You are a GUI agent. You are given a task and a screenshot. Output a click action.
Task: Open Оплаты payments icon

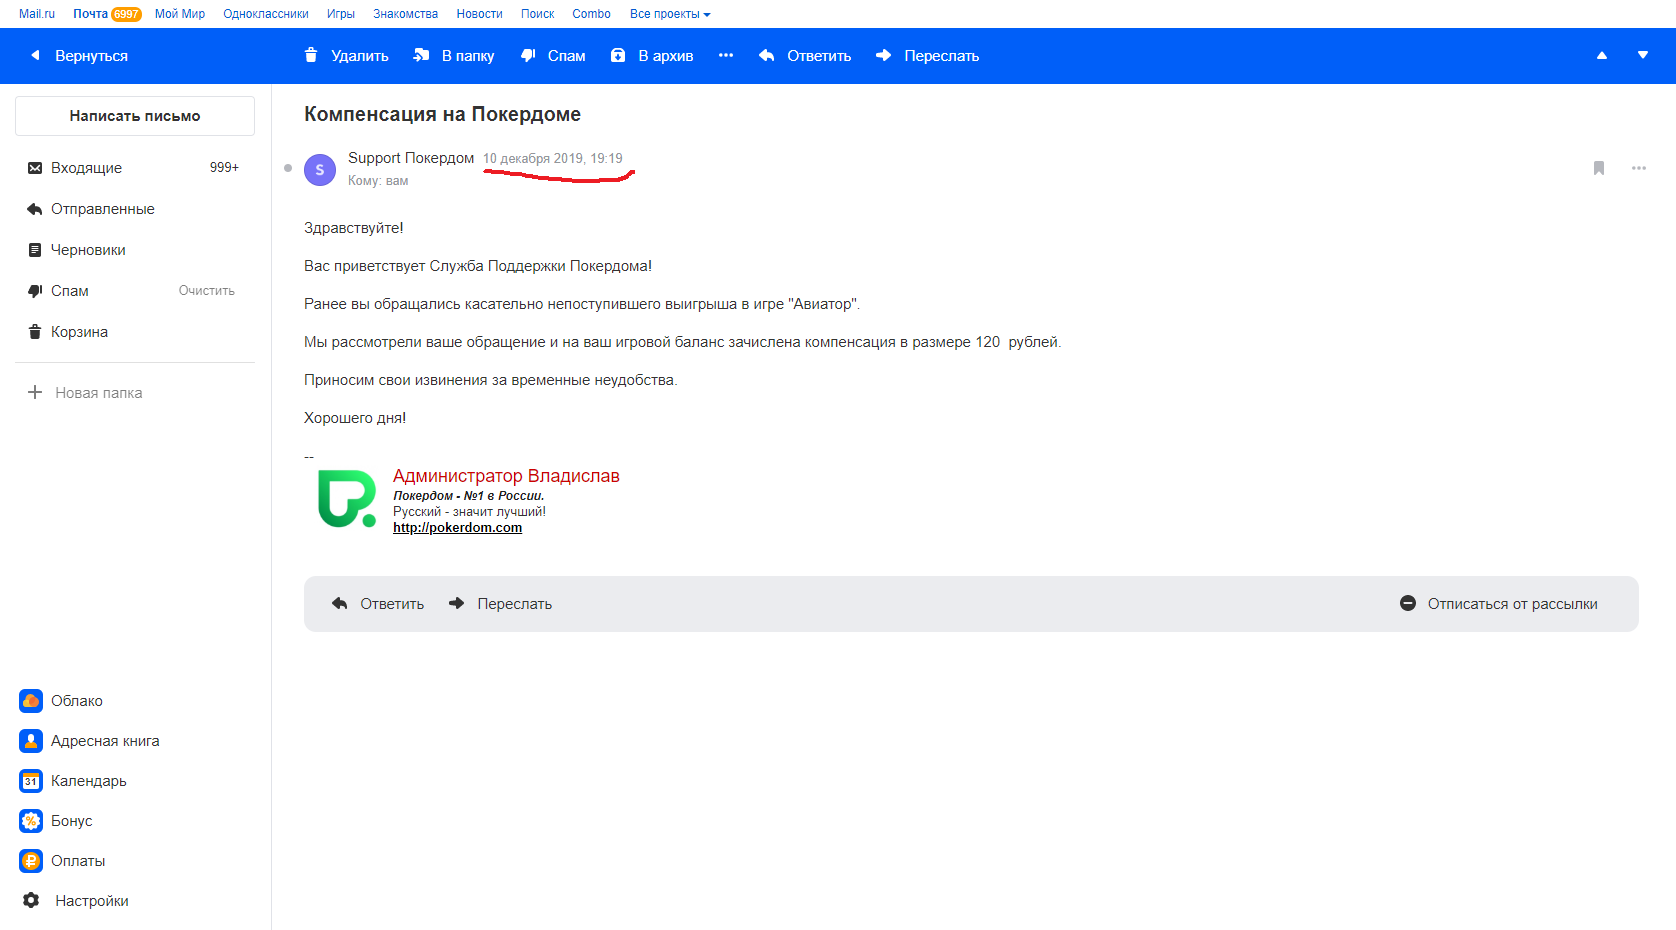coord(31,861)
